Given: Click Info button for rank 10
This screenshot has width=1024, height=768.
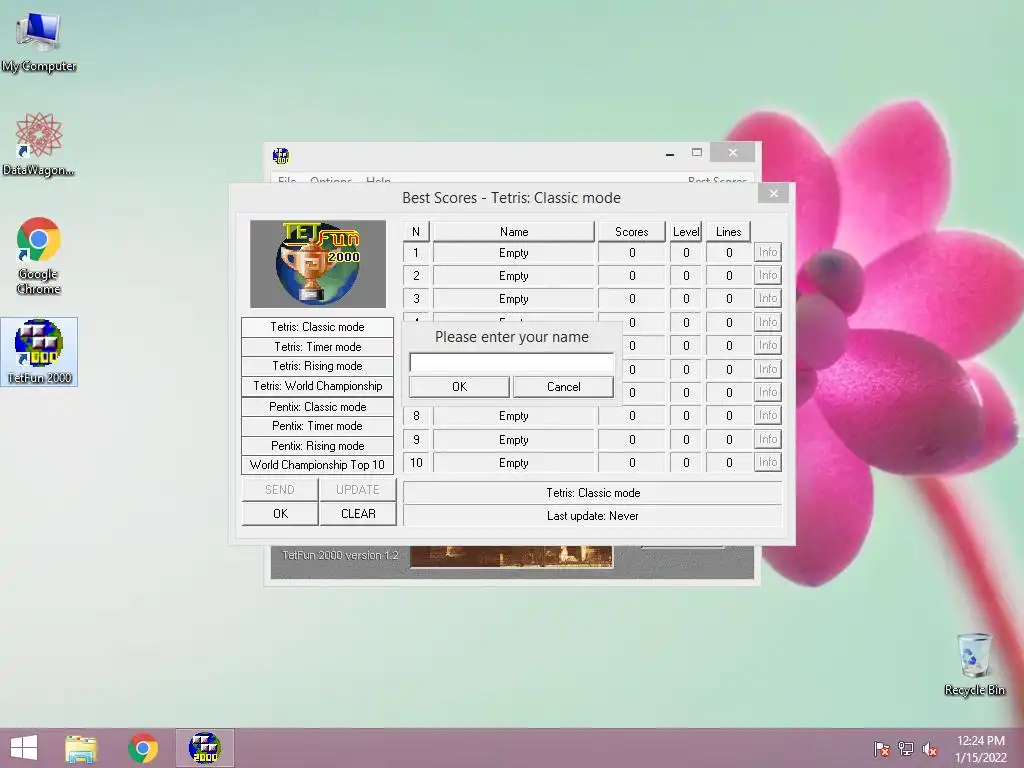Looking at the screenshot, I should [768, 462].
